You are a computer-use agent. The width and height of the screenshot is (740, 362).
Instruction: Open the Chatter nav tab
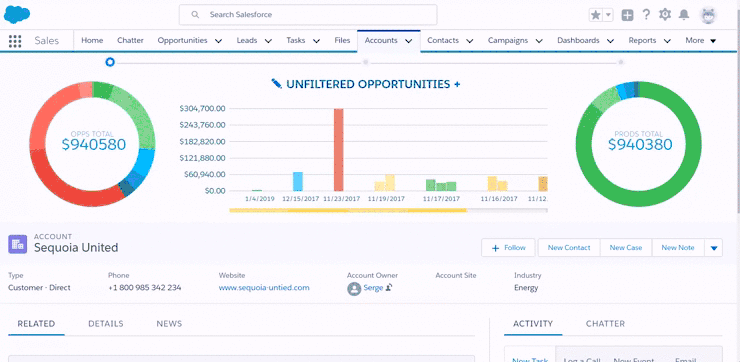pos(130,41)
